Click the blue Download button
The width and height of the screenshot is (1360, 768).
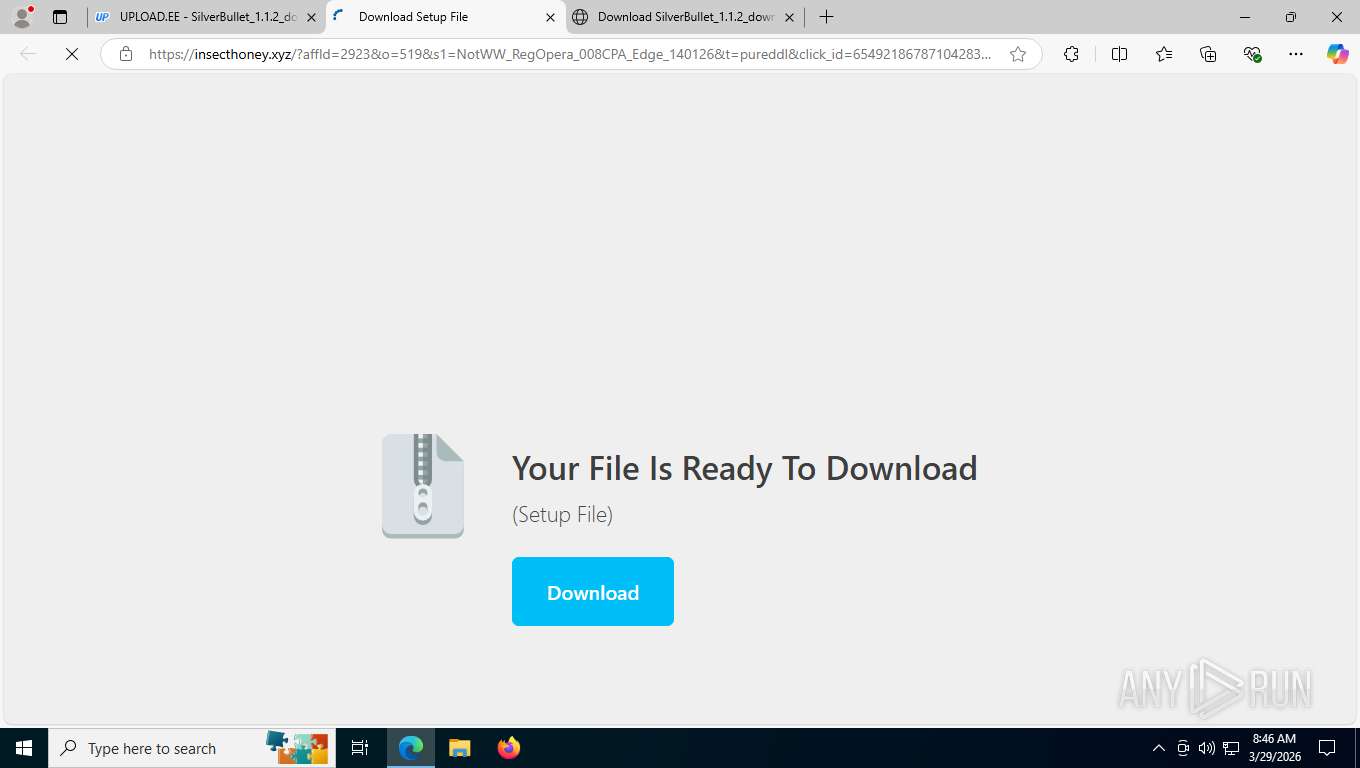(x=593, y=592)
